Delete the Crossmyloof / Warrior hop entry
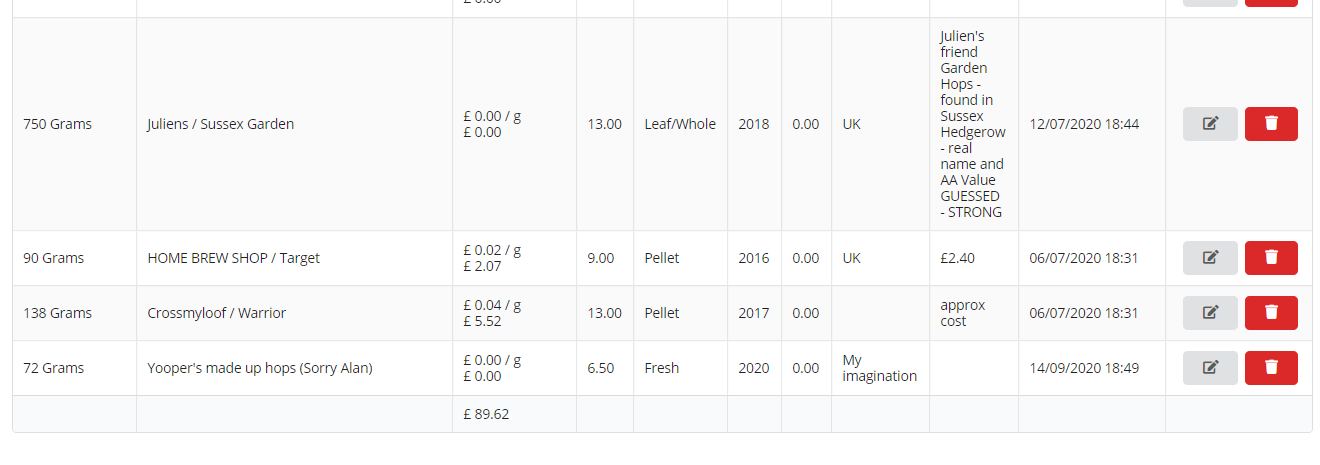The height and width of the screenshot is (465, 1320). [1271, 313]
